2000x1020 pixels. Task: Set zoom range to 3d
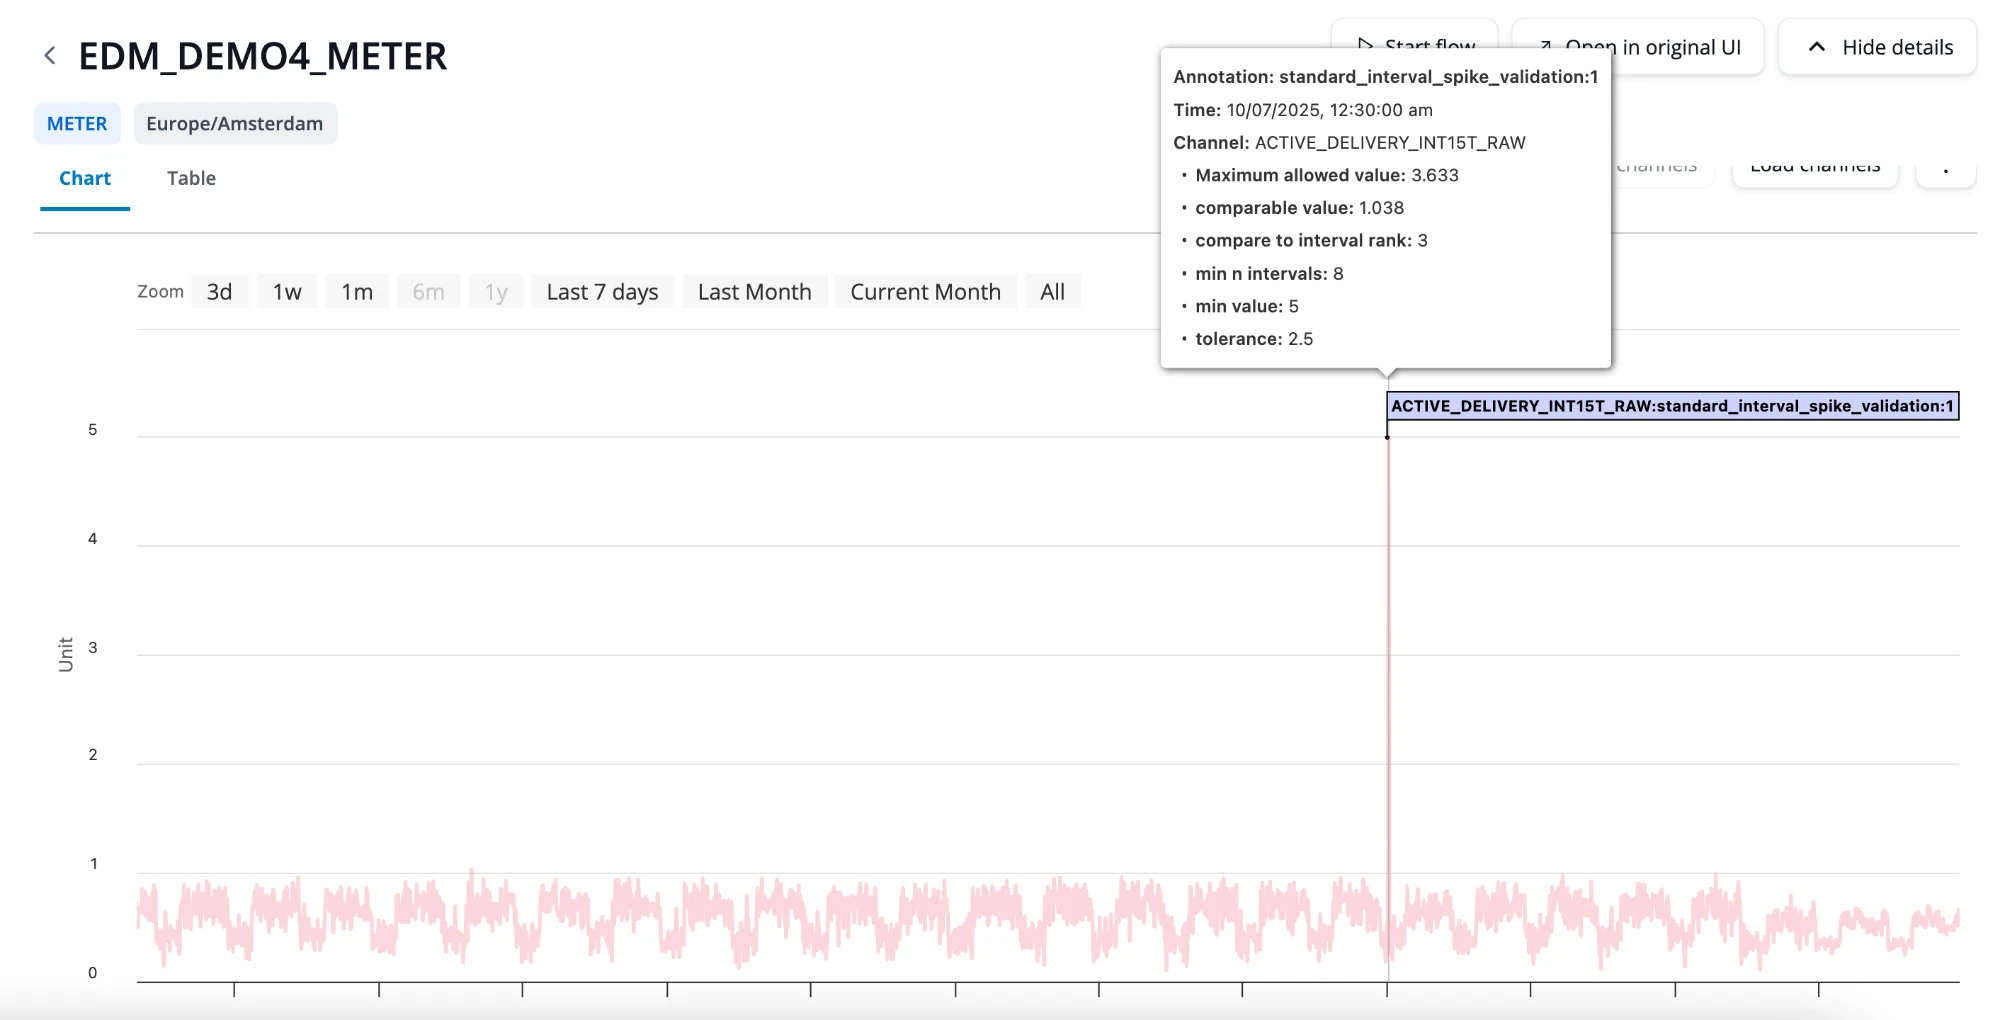219,292
